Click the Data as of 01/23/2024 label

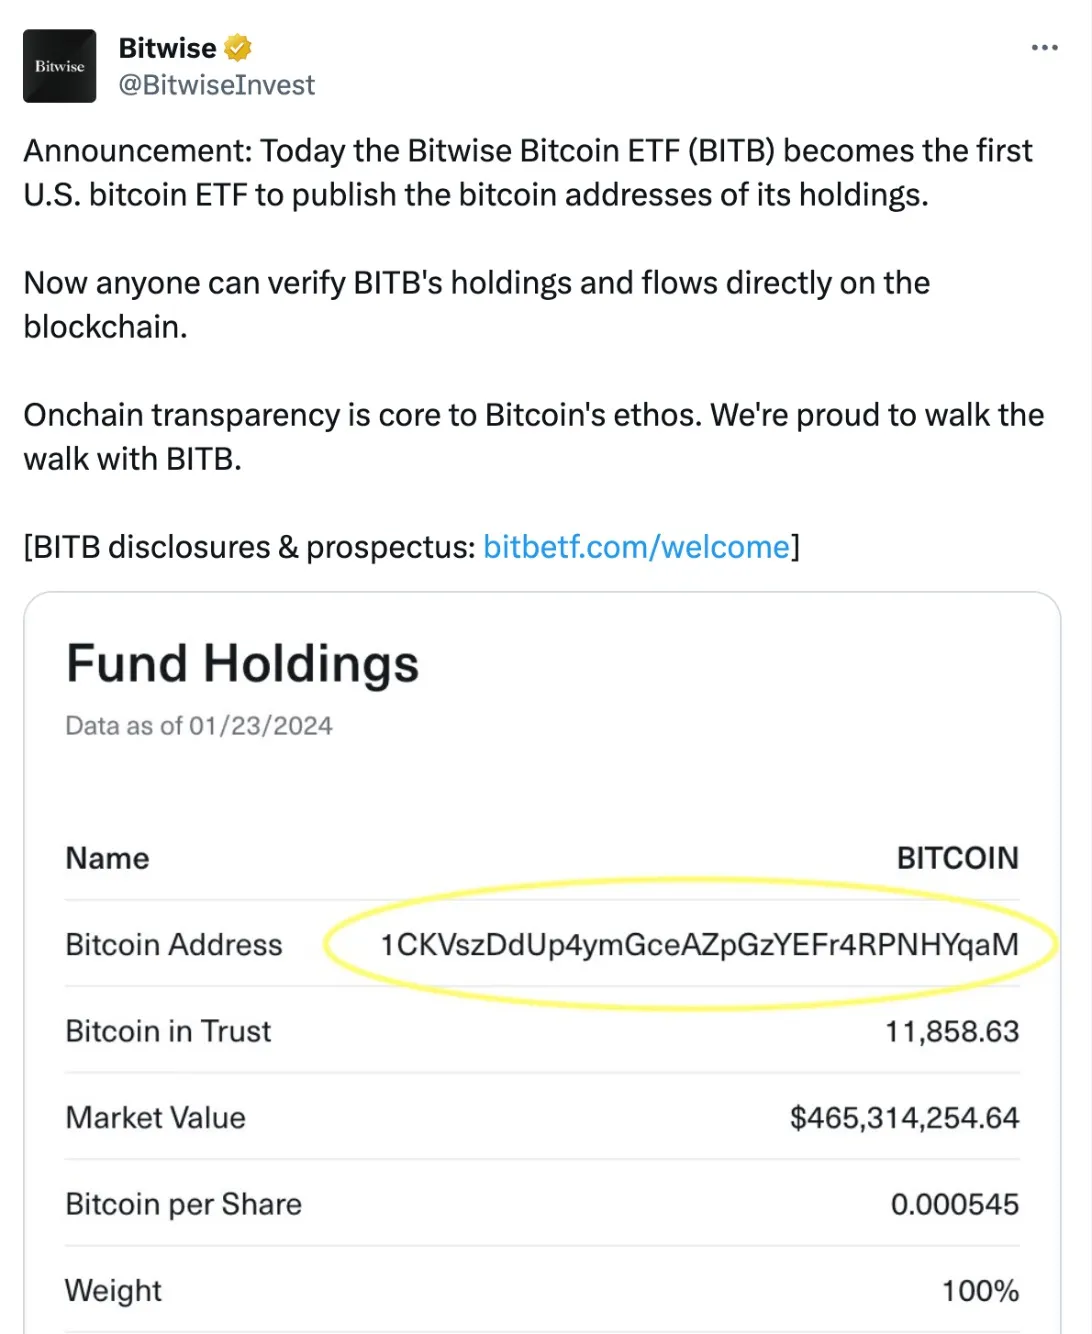click(x=199, y=726)
